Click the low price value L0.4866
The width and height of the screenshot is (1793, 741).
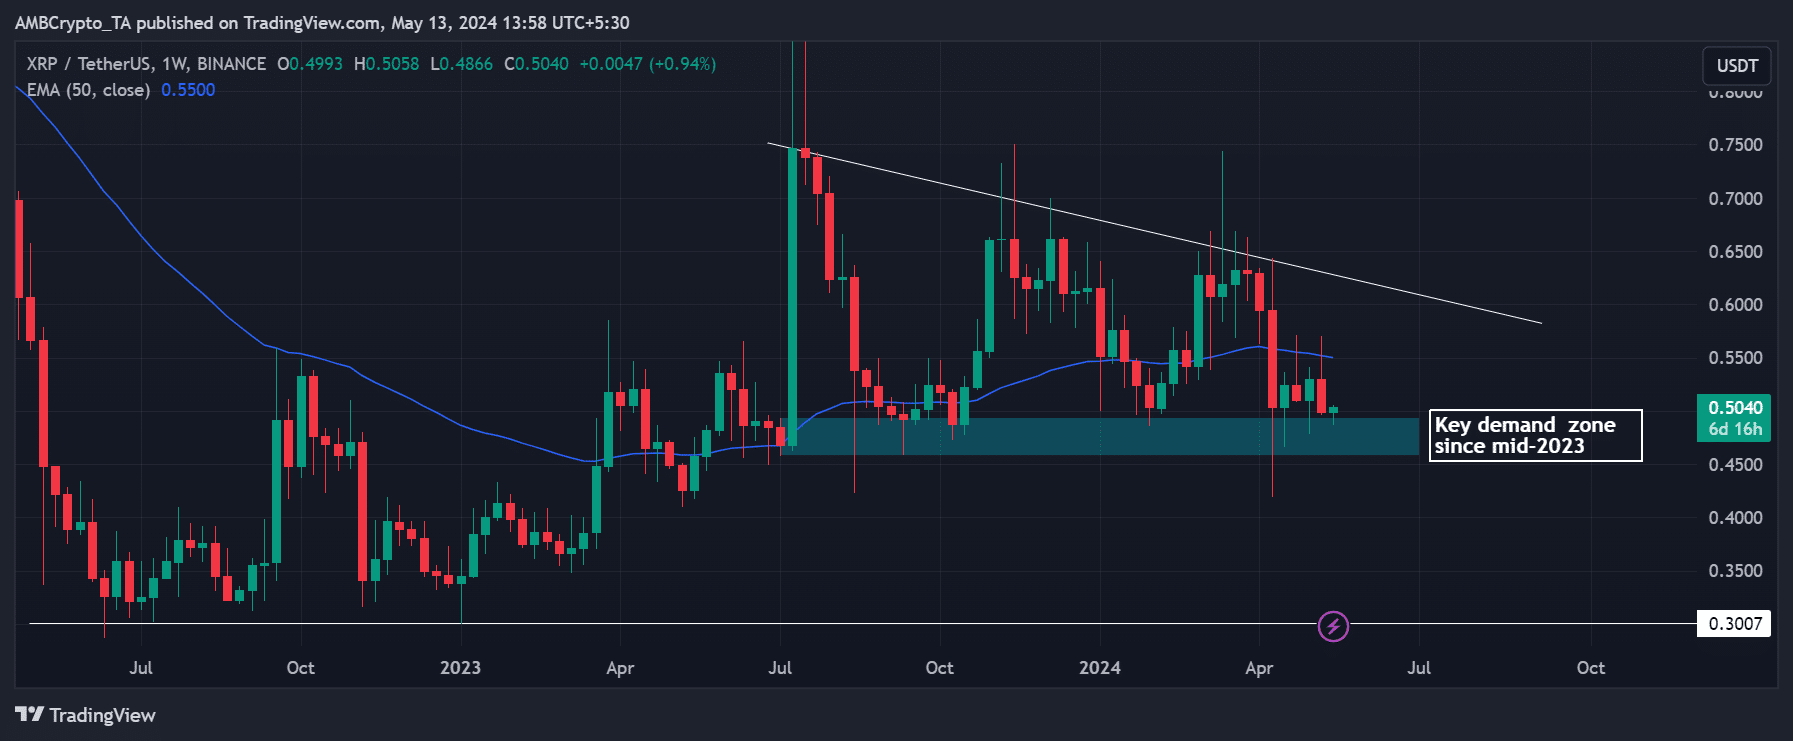point(461,64)
